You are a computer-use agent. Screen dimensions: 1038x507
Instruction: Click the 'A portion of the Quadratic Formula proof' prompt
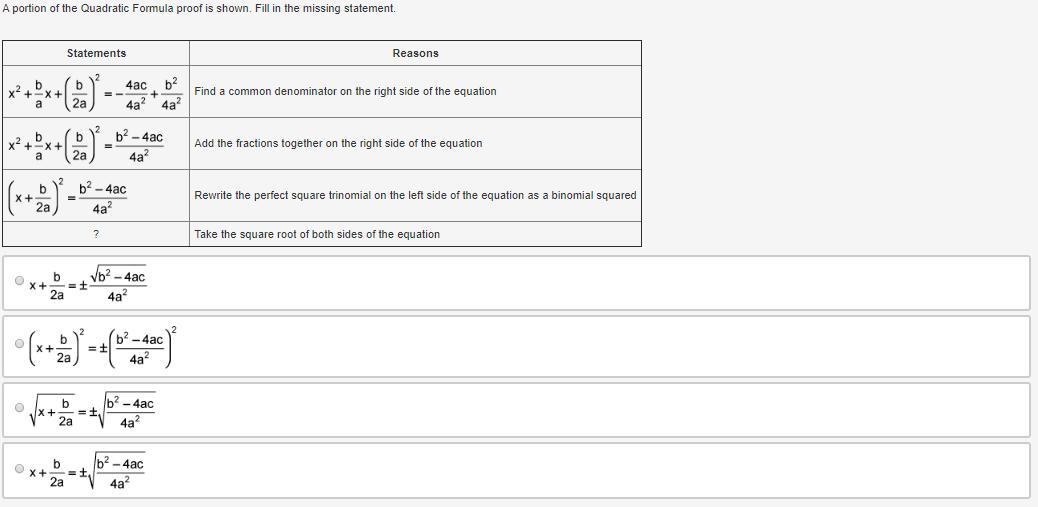199,9
